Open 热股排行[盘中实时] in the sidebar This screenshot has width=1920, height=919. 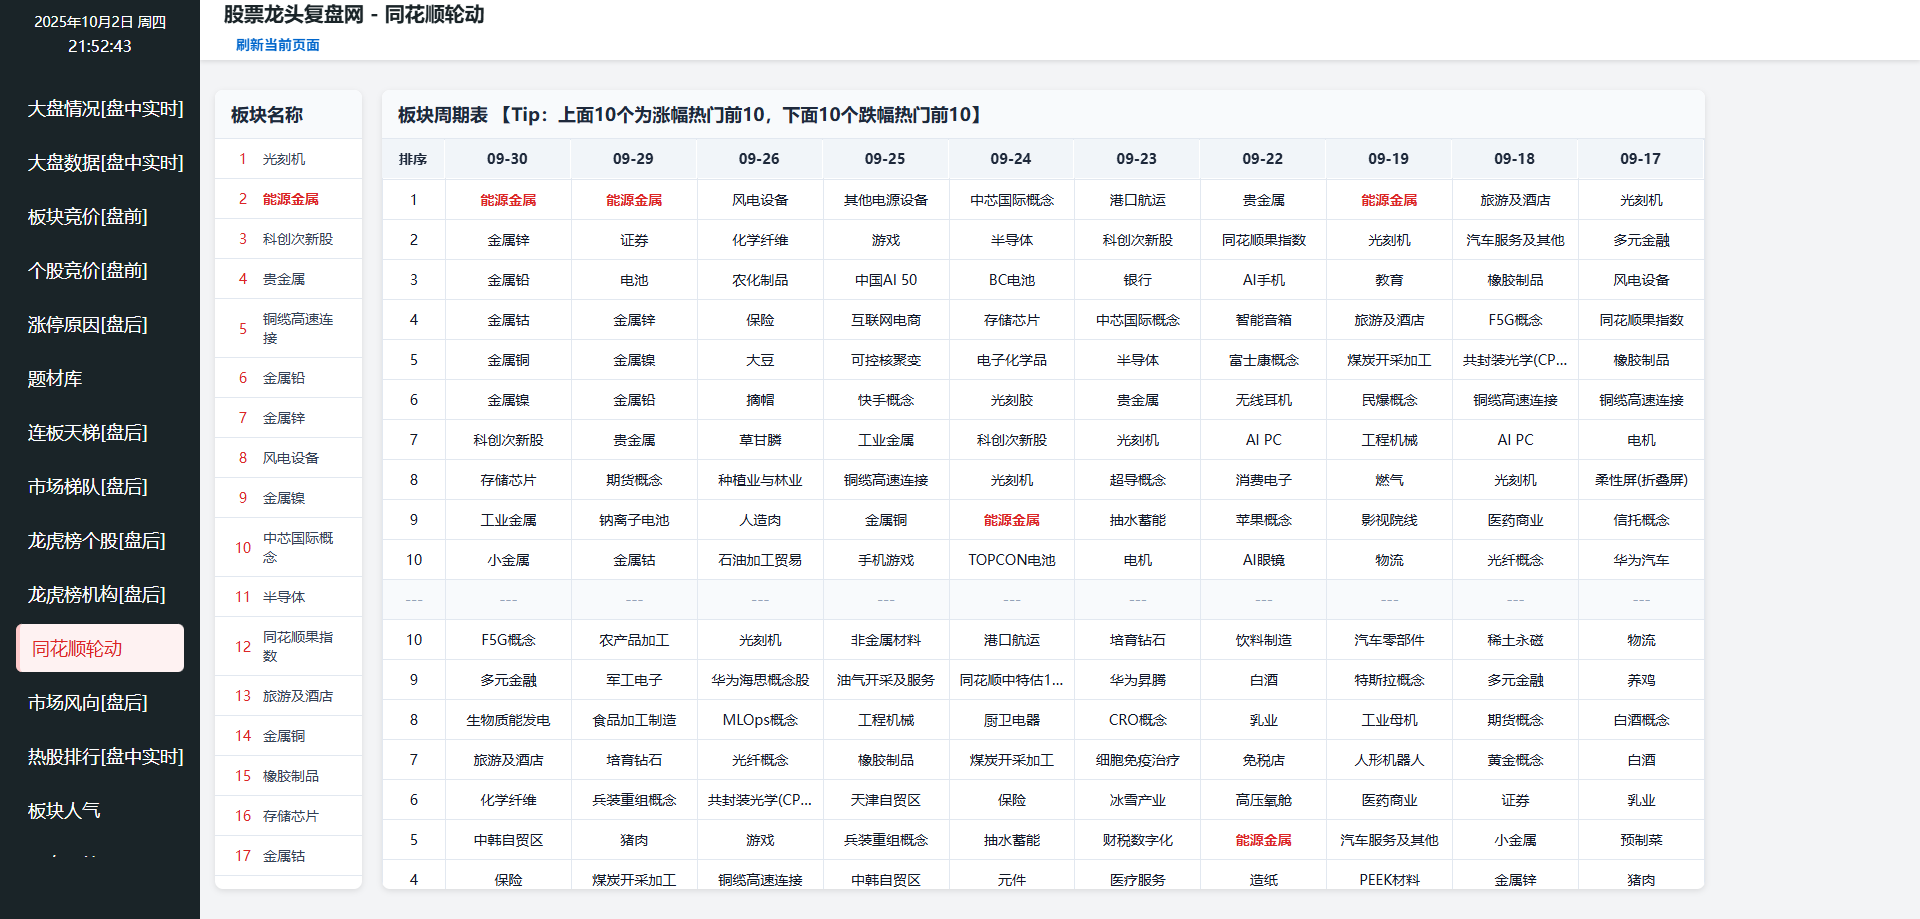point(105,757)
